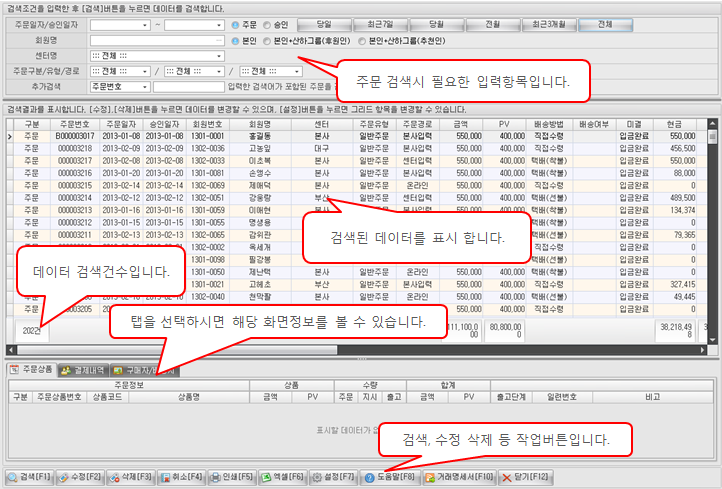Sort by the 주문유형 column header

coord(374,124)
